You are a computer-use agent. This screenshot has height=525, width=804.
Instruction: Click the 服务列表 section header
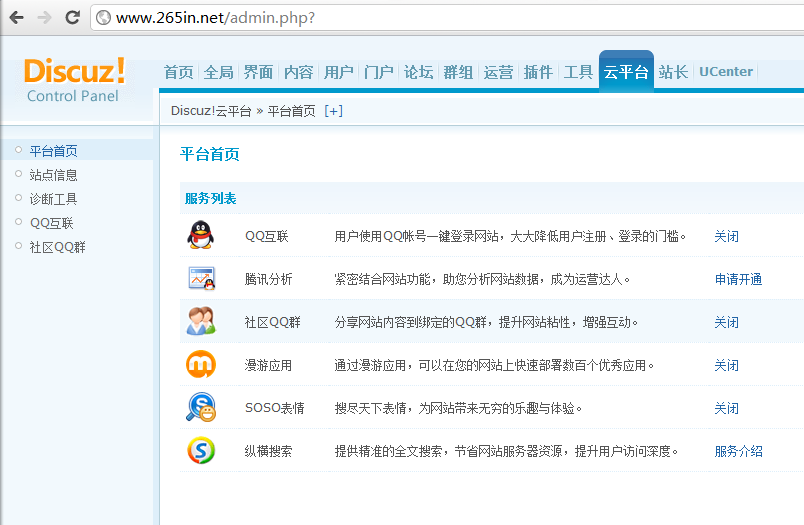point(210,198)
